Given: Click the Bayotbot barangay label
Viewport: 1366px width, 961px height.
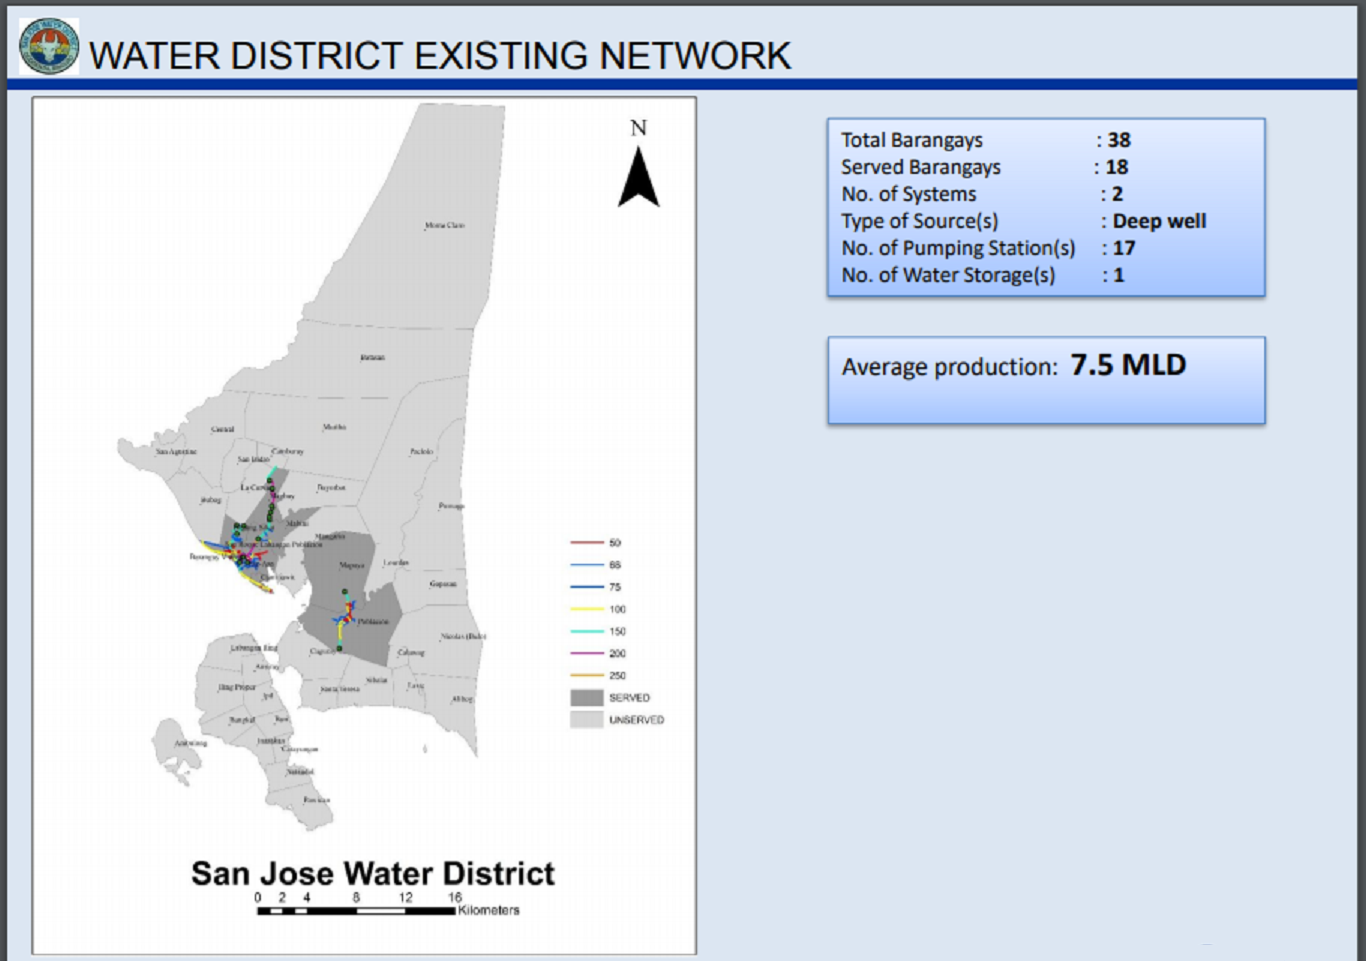Looking at the screenshot, I should pos(331,488).
